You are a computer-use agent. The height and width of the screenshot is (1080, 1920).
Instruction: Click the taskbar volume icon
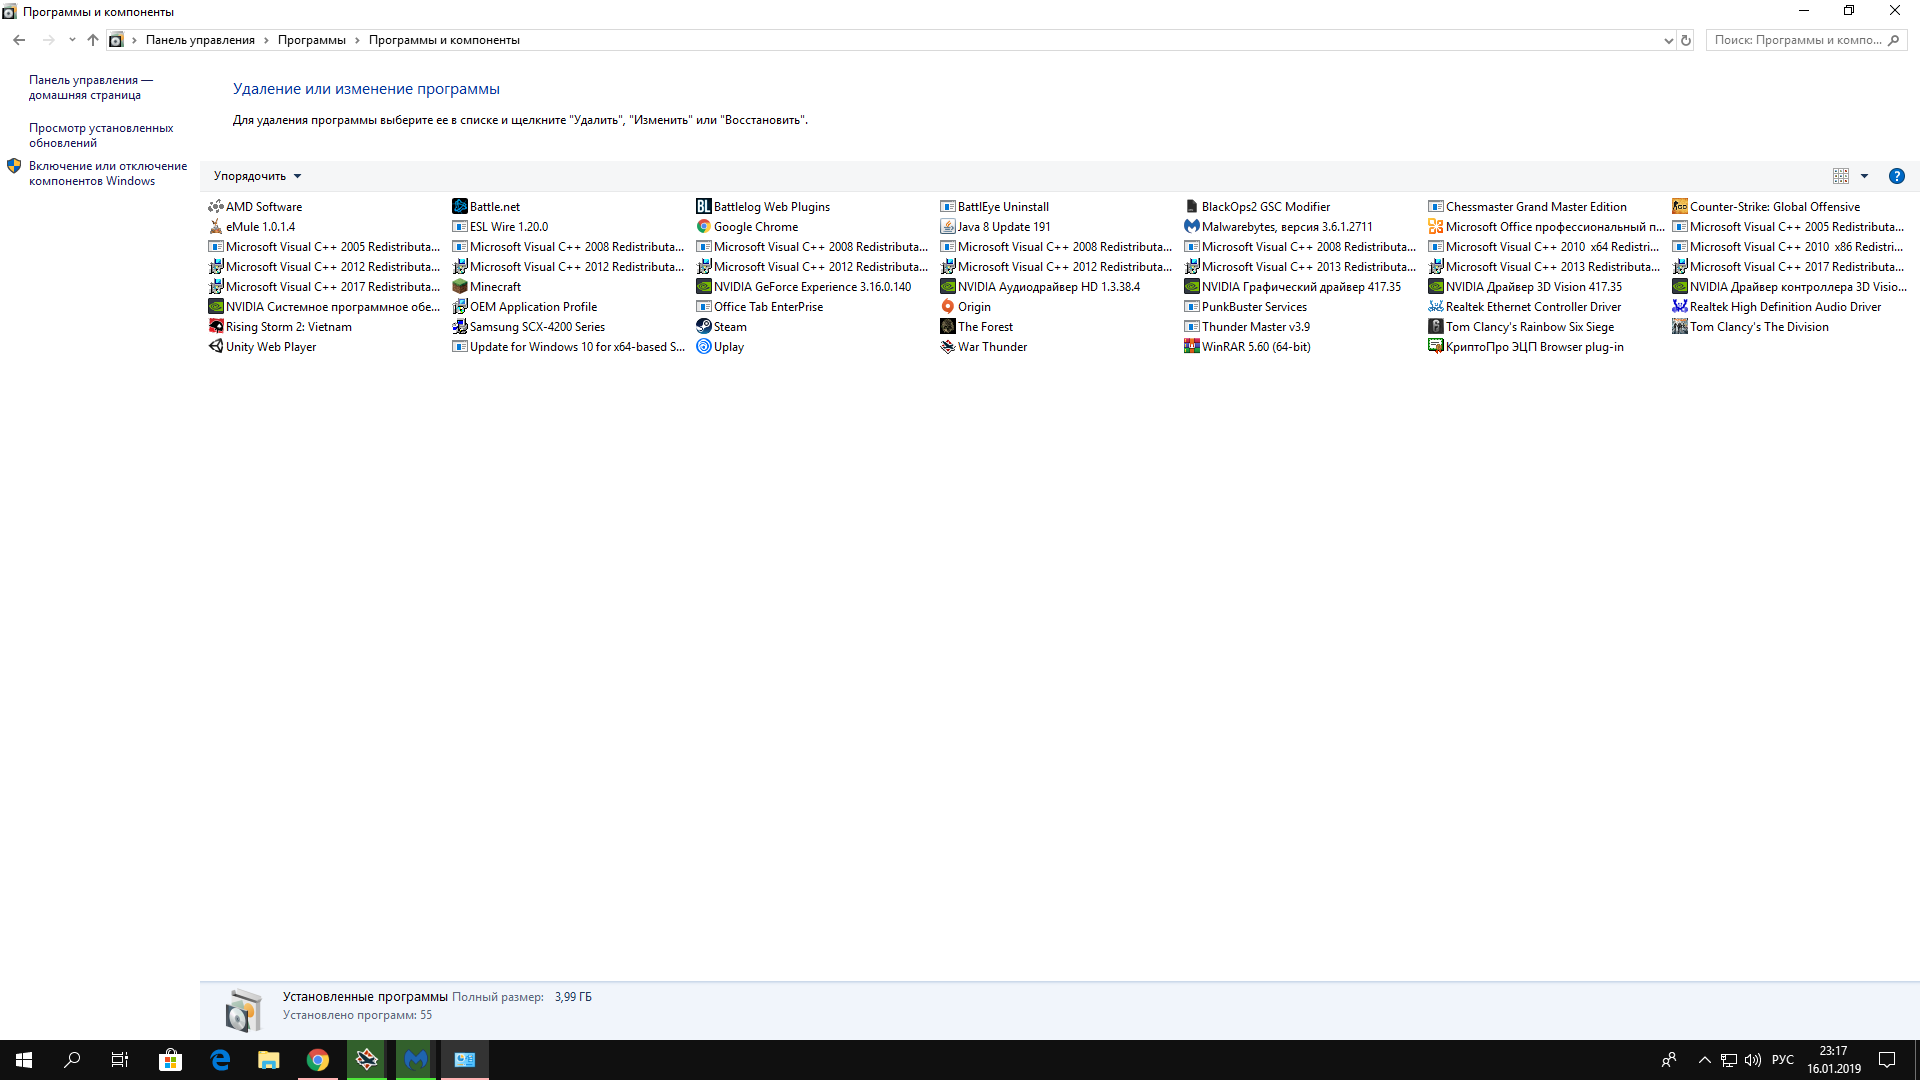[x=1752, y=1060]
